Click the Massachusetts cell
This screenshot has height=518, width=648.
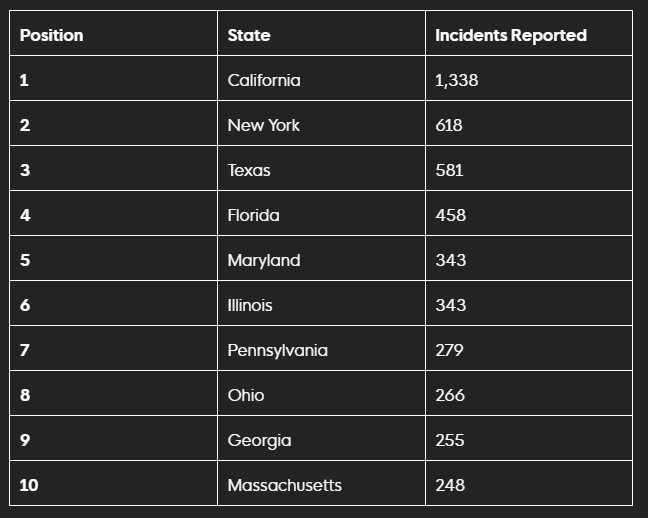point(285,485)
